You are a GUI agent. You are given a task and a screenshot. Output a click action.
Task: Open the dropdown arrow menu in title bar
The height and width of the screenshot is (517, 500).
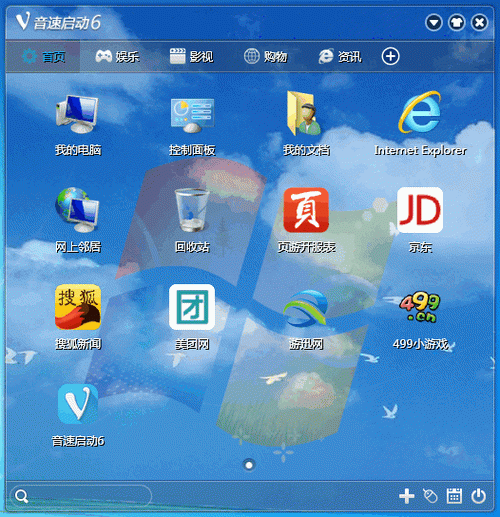coord(434,23)
